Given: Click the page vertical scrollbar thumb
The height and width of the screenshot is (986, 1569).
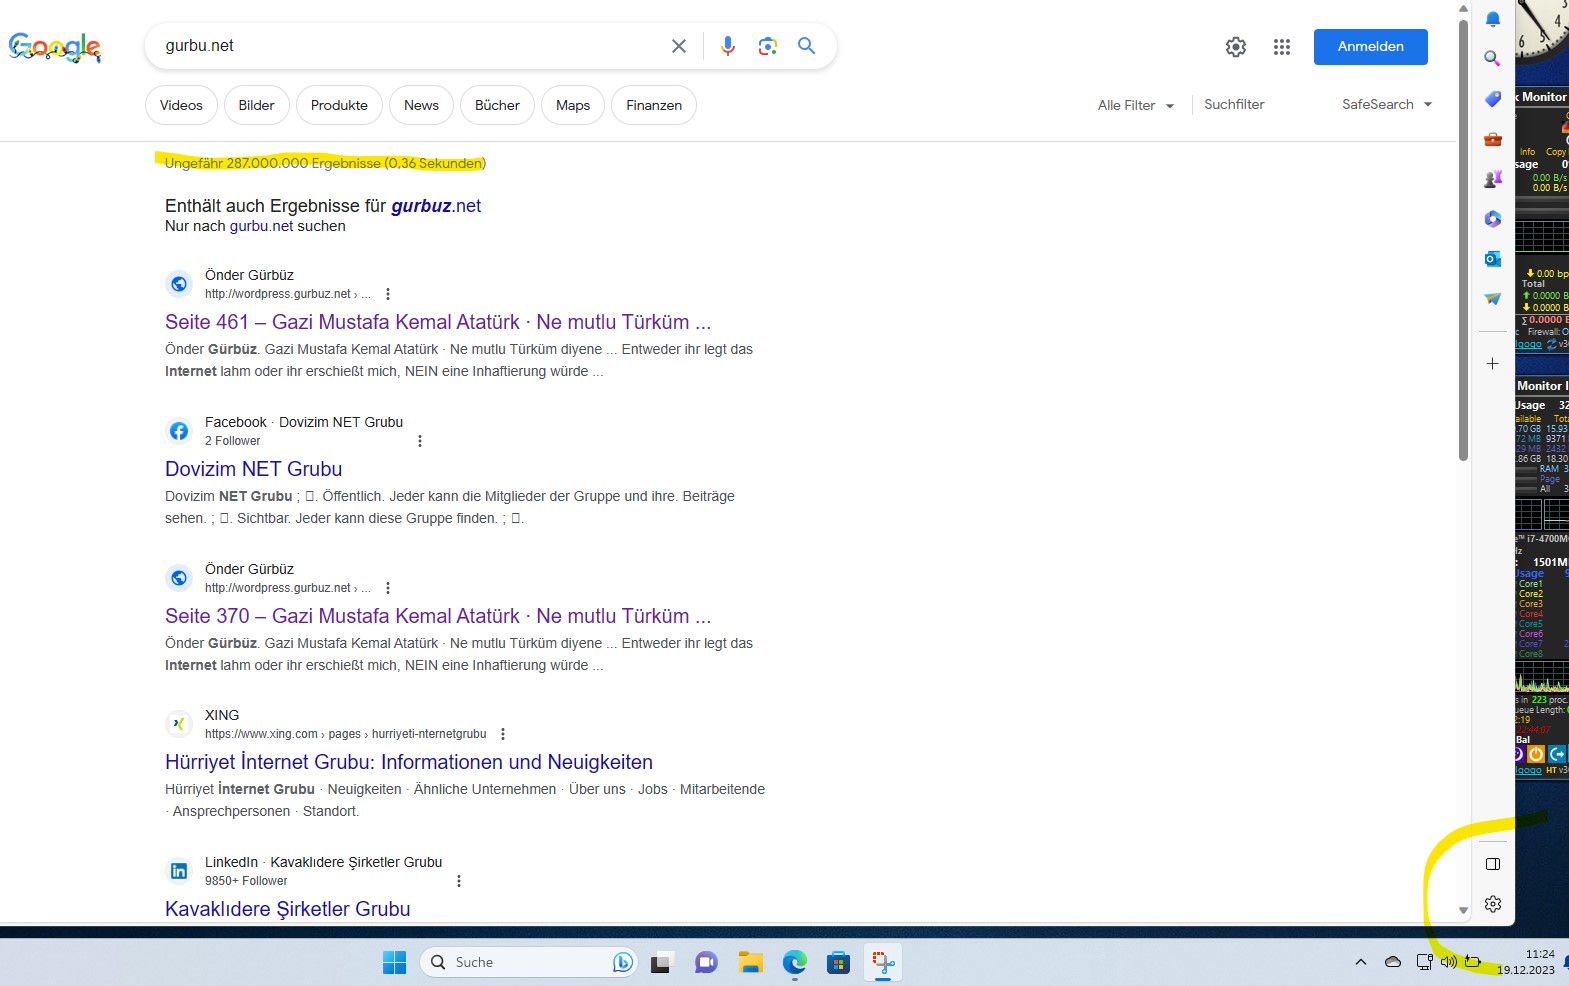Looking at the screenshot, I should (x=1463, y=240).
